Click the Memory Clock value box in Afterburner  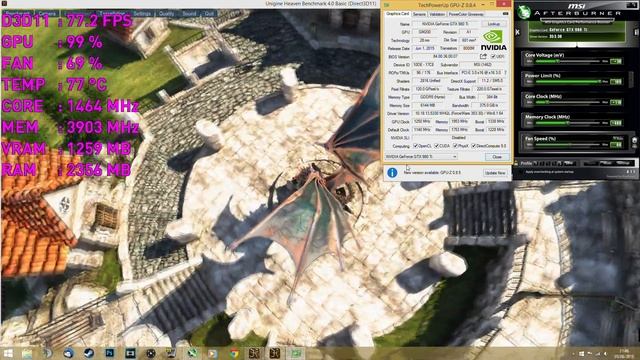click(616, 123)
